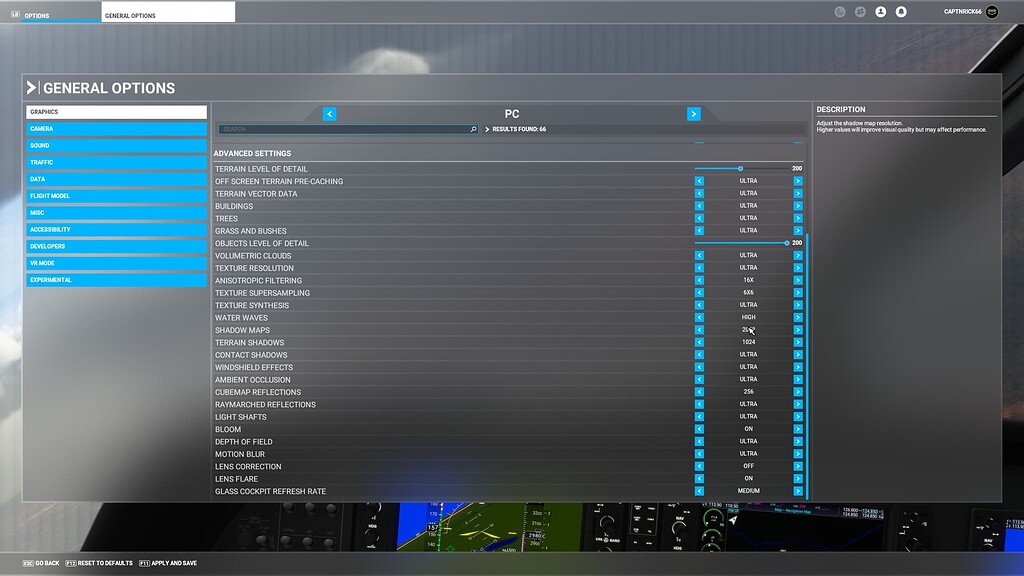The height and width of the screenshot is (576, 1024).
Task: Click the friends/group icon in the top bar
Action: 860,11
